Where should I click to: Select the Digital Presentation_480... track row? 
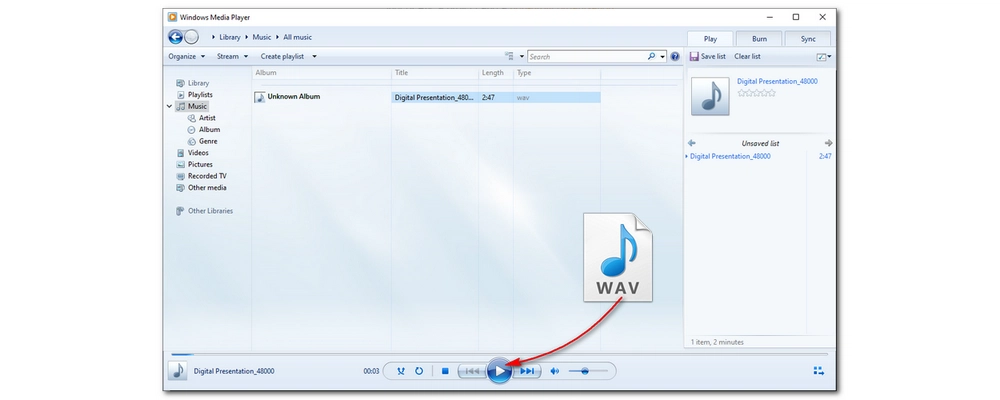tap(496, 98)
